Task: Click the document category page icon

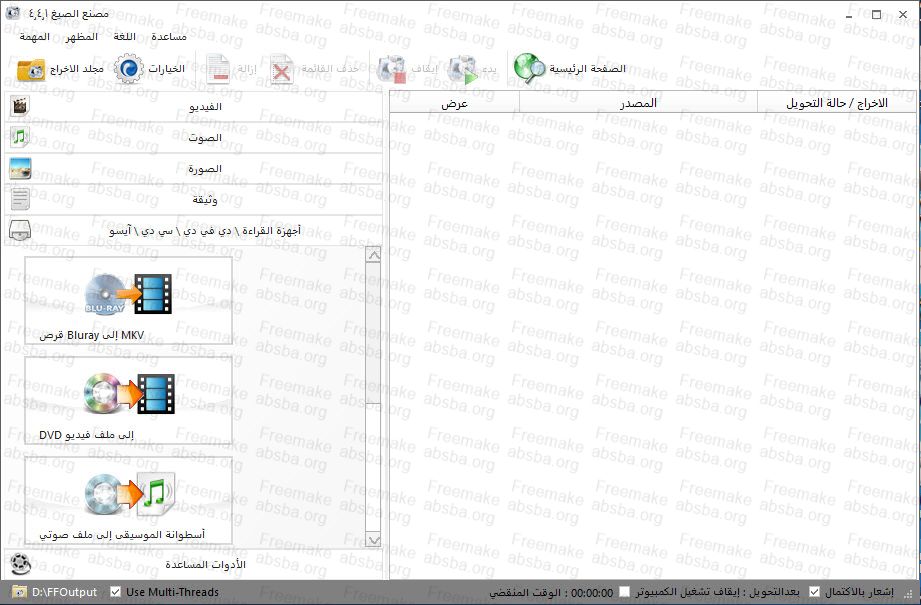Action: tap(20, 199)
